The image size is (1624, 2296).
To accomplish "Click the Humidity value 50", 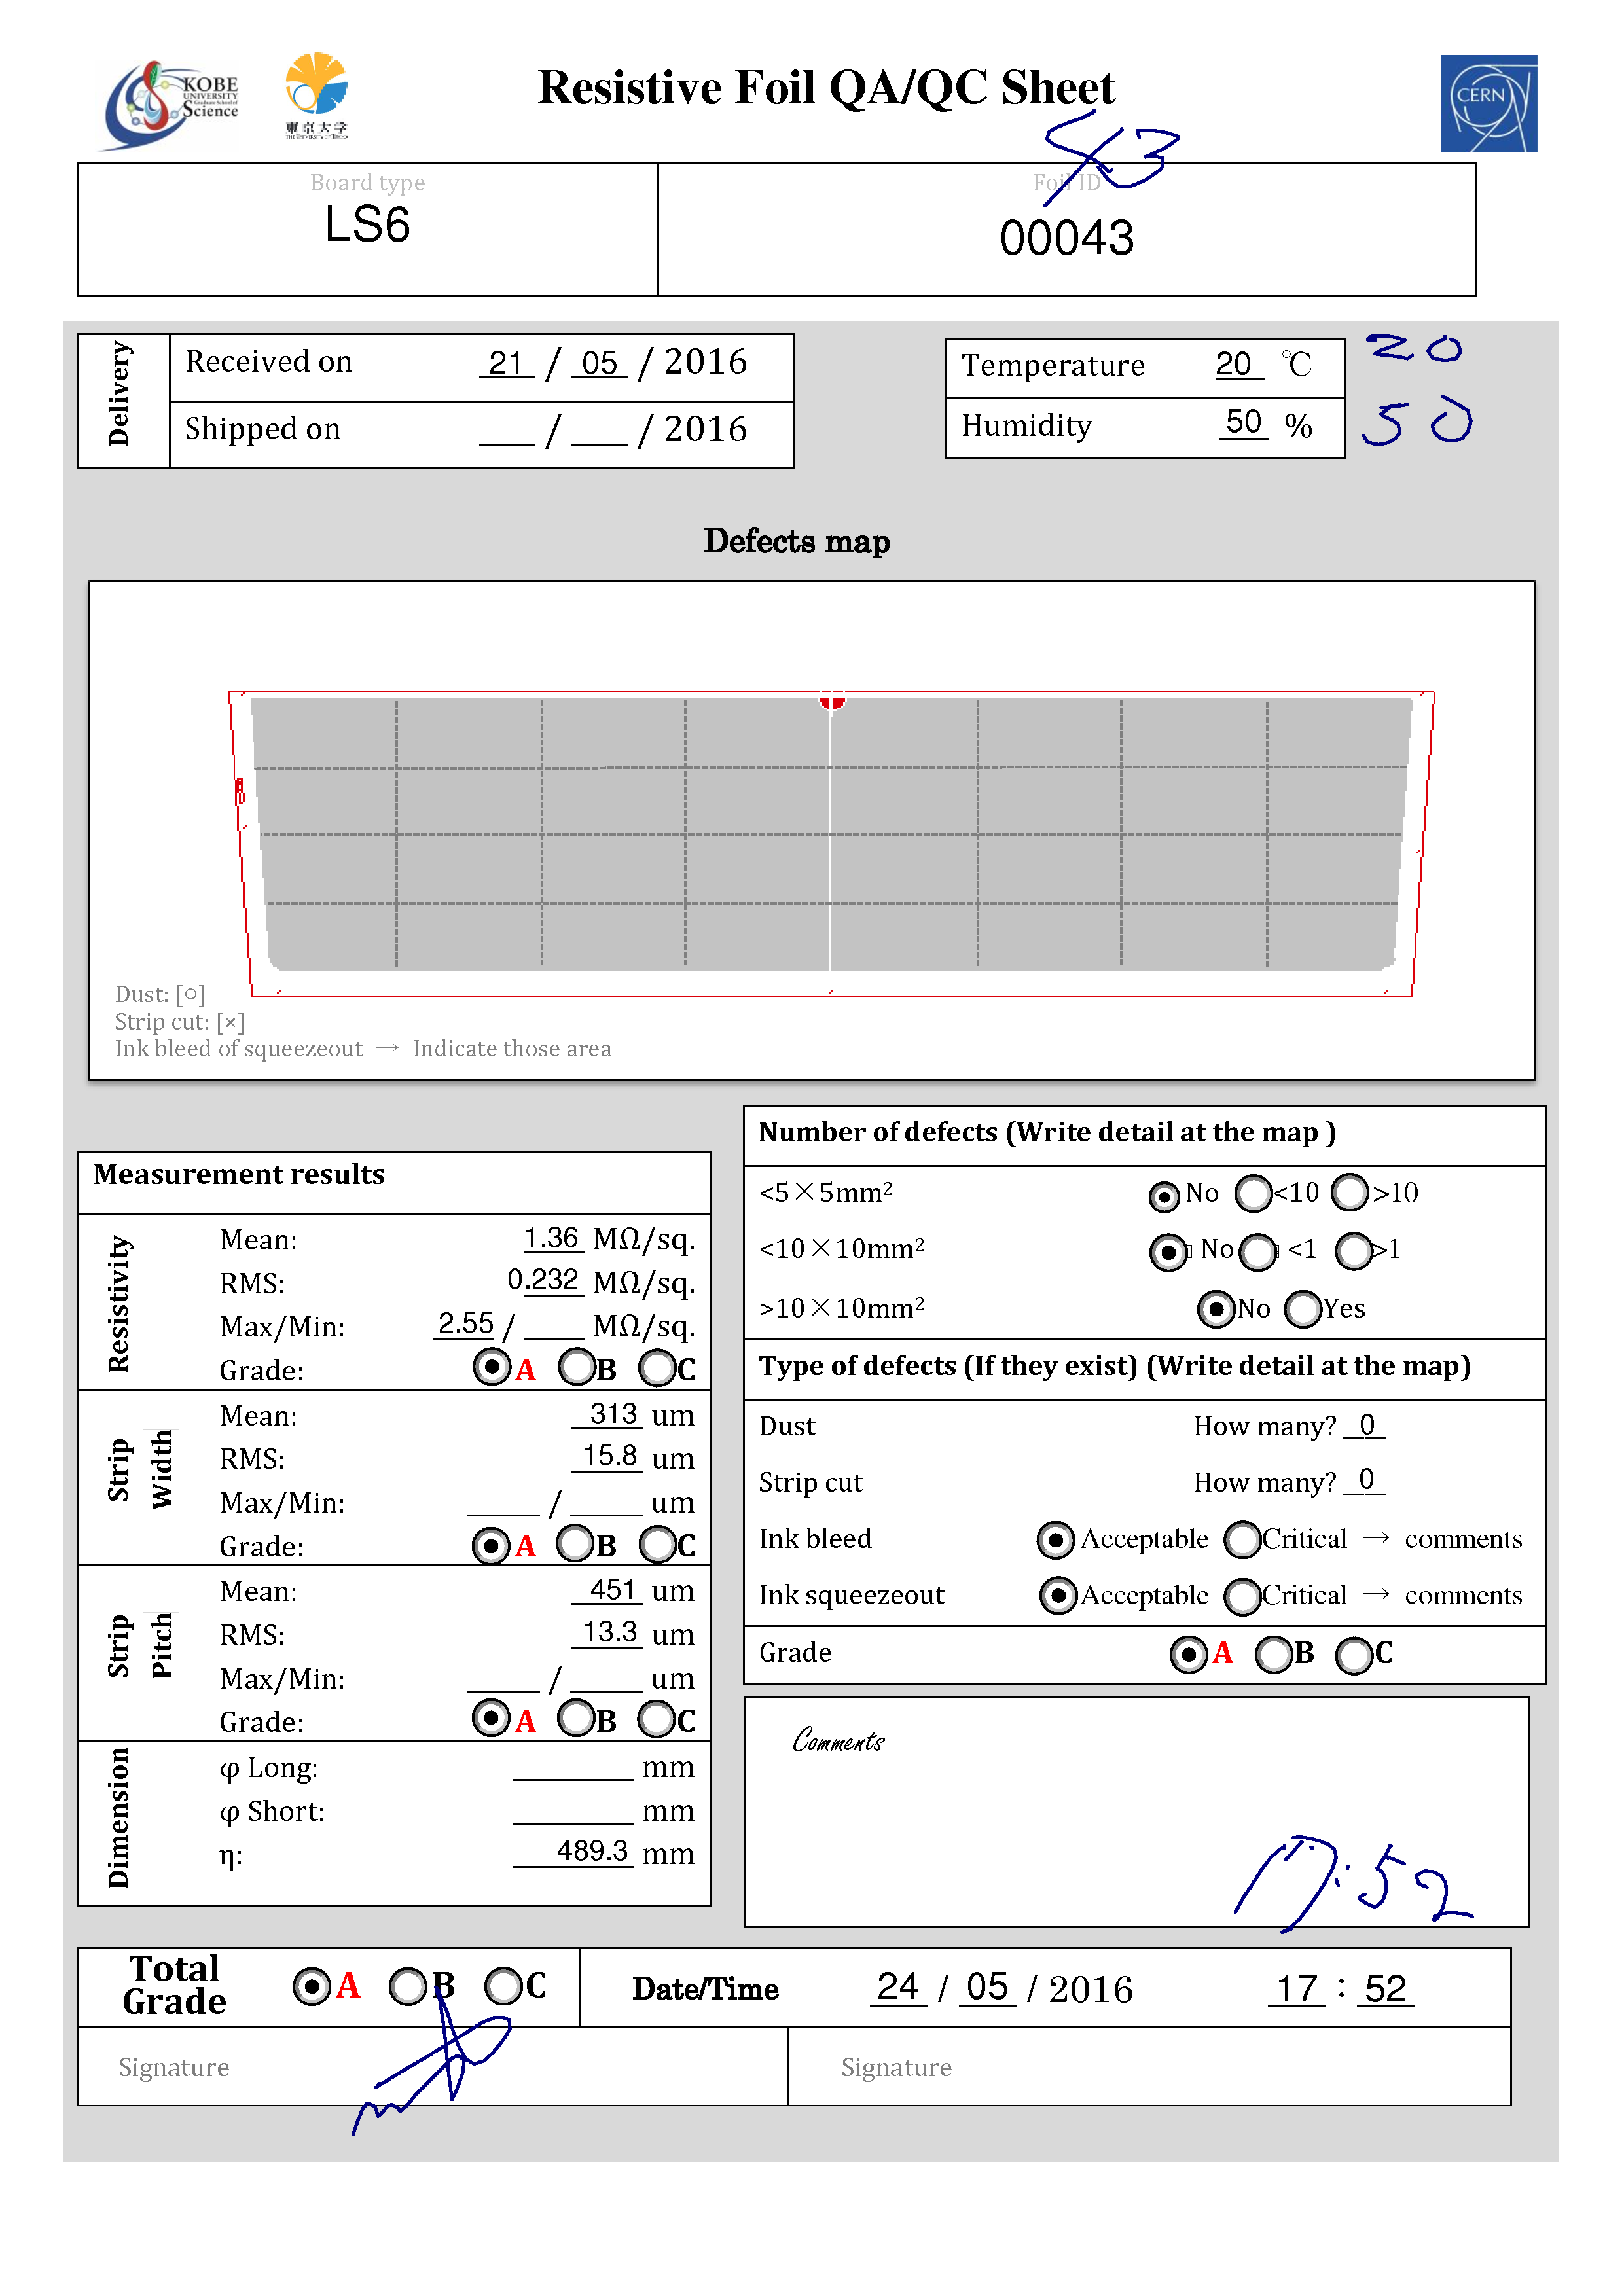I will pos(1243,422).
